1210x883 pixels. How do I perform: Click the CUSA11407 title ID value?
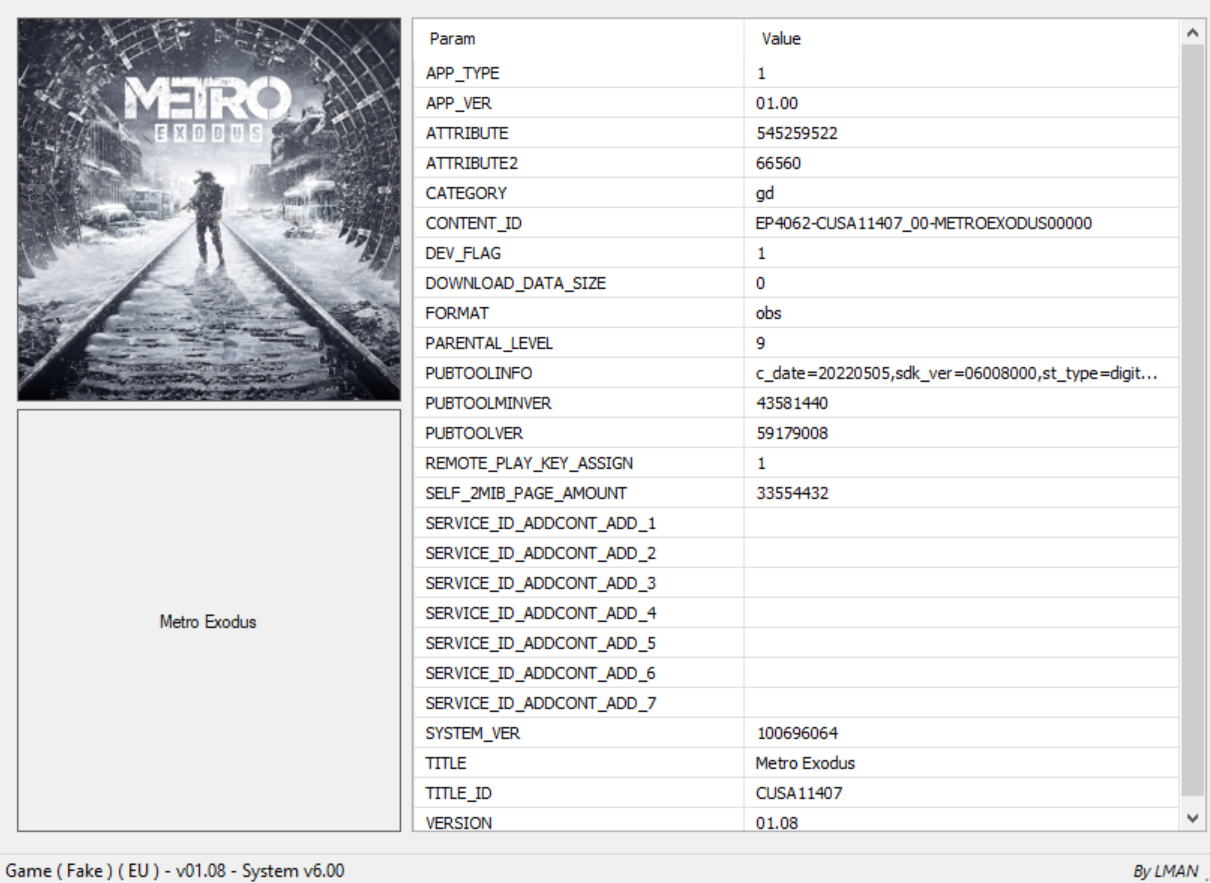coord(799,793)
